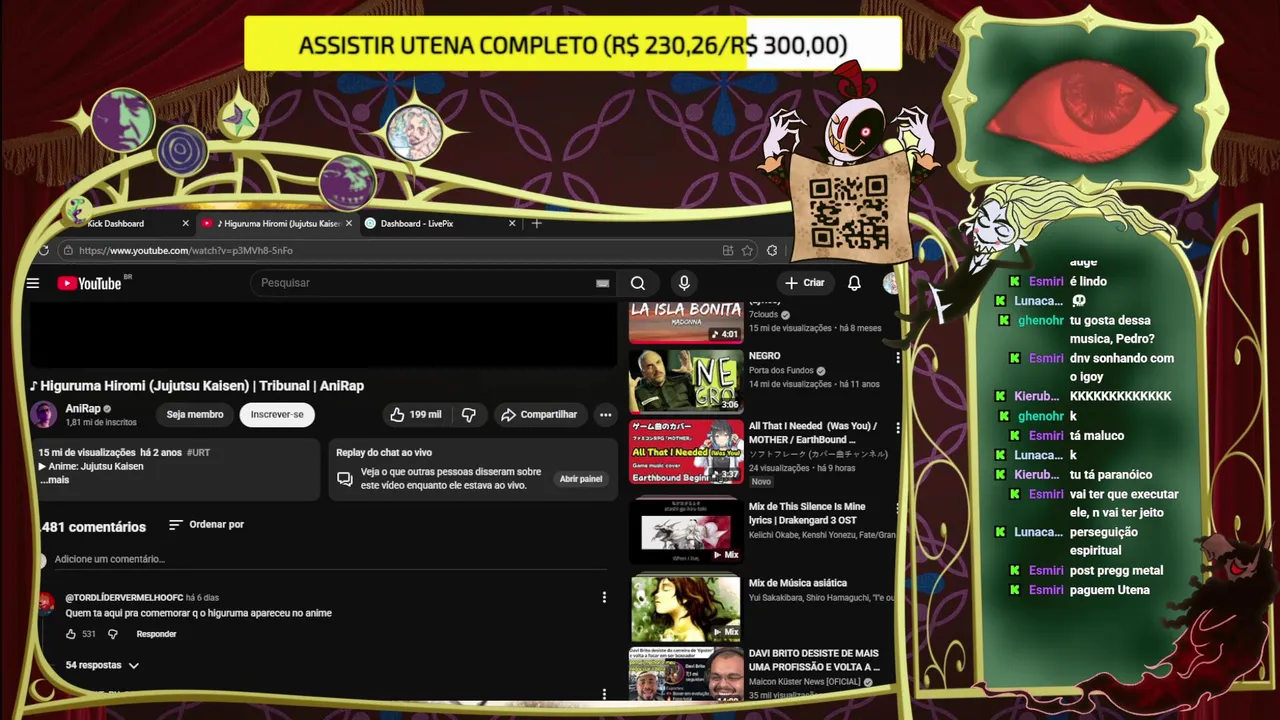Open the Ordenar por sort dropdown
Screen dimensions: 1280x720
206,525
